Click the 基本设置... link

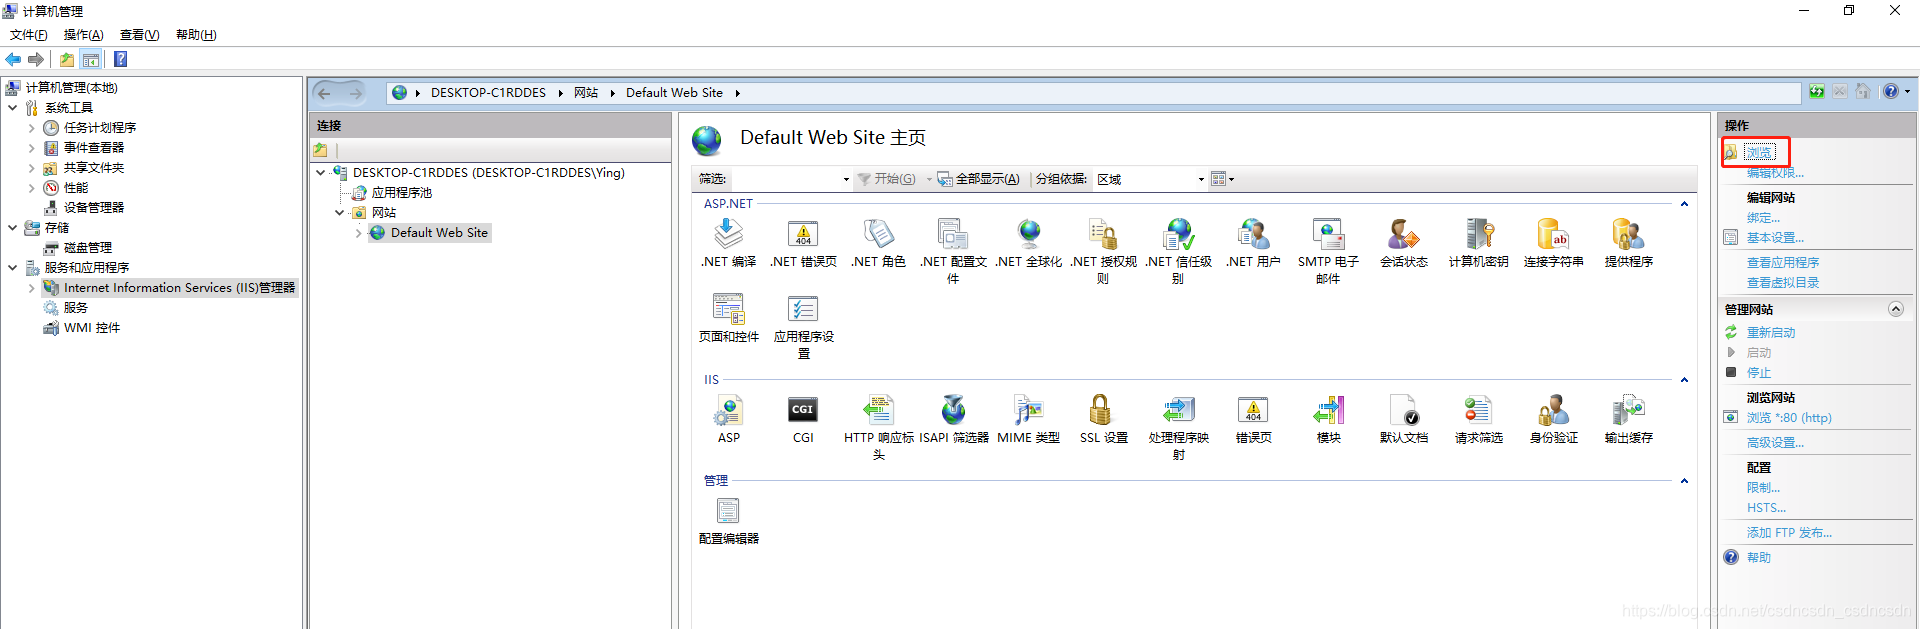click(1775, 238)
